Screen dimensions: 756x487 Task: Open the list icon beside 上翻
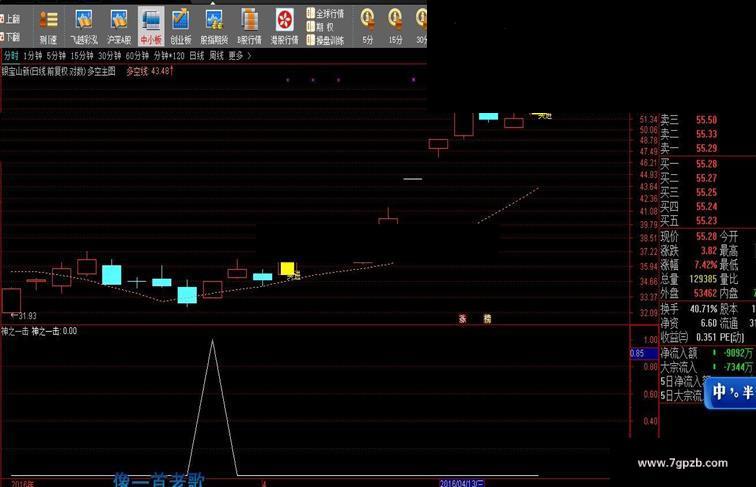coord(48,26)
